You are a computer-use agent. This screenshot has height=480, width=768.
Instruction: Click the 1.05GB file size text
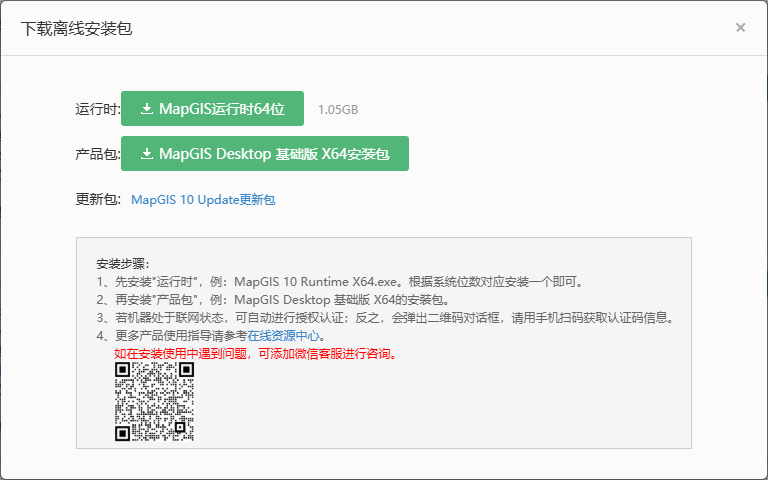[337, 110]
